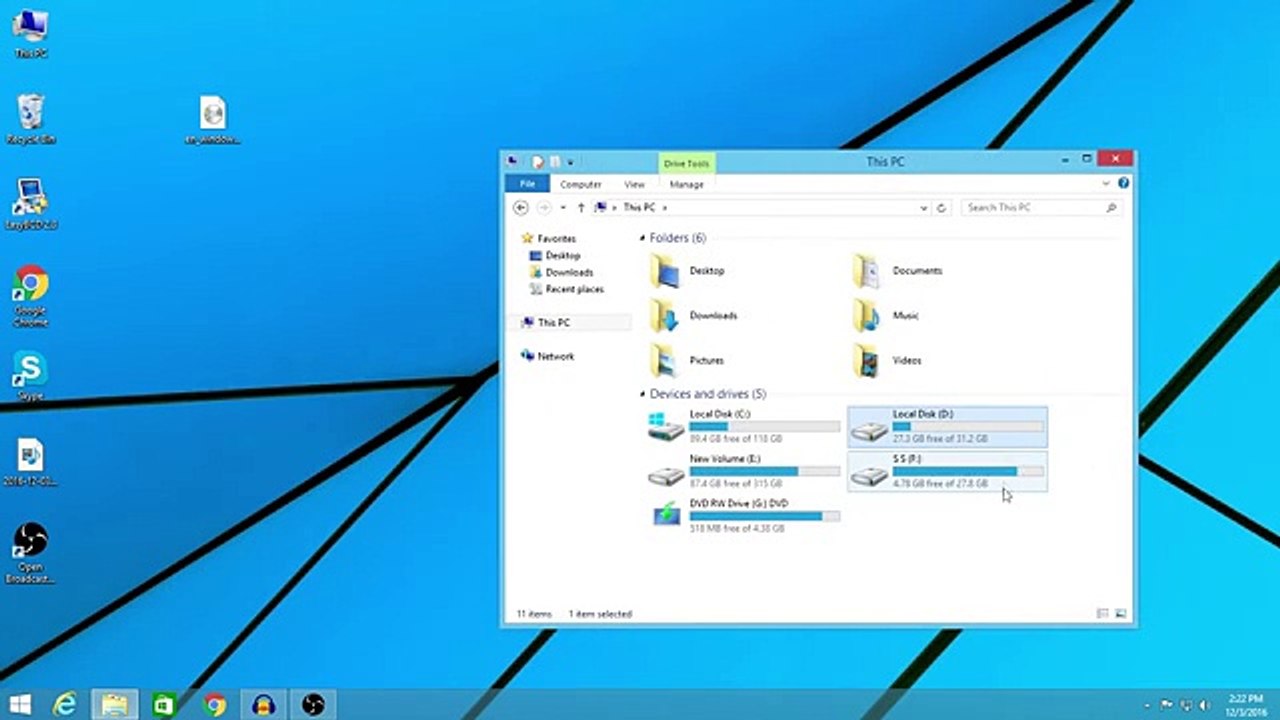Screen dimensions: 1280x720
Task: Click the Properties icon in quick access toolbar
Action: point(537,161)
